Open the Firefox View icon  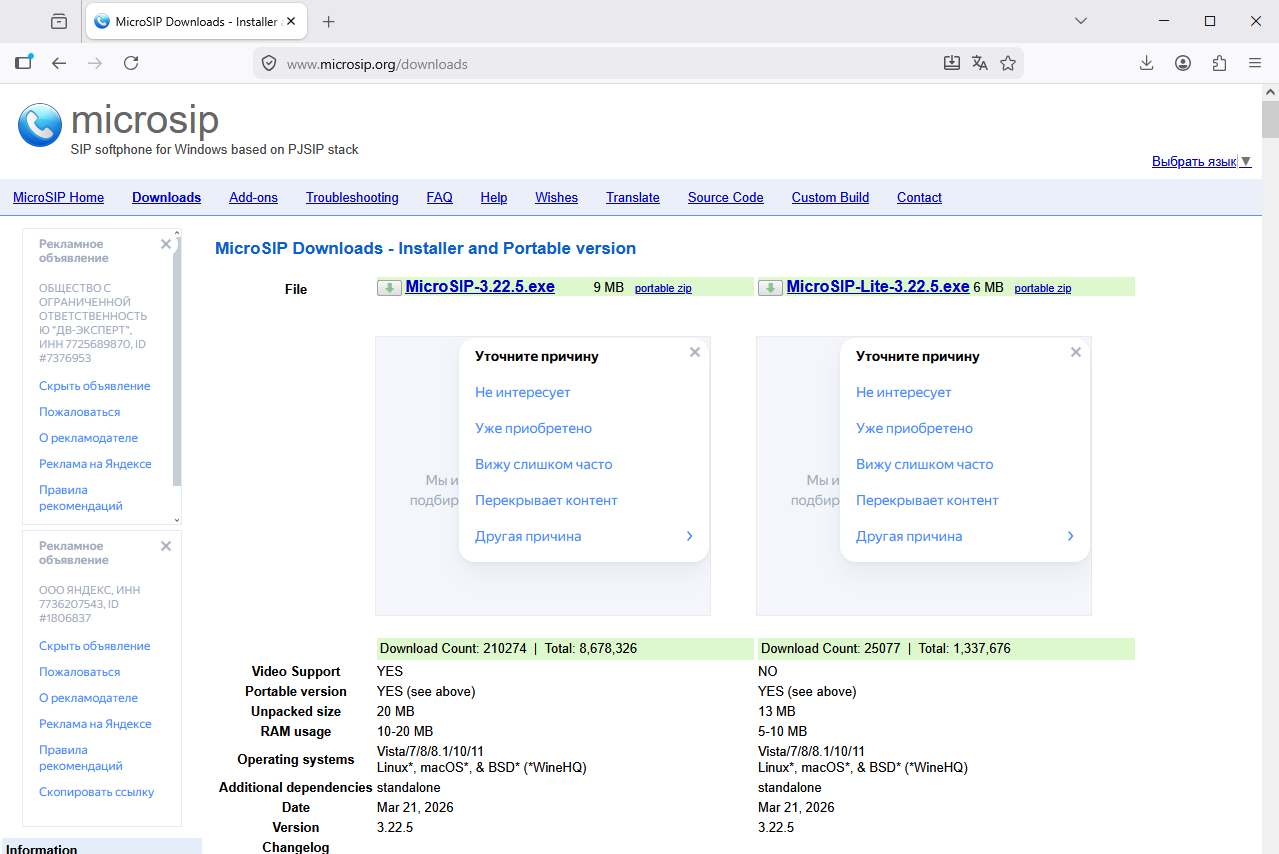point(59,21)
